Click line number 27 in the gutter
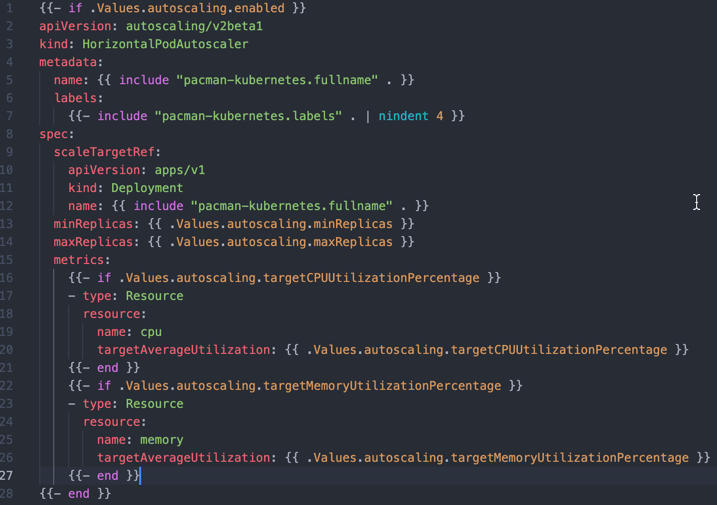Screen dimensions: 717x505 6,476
